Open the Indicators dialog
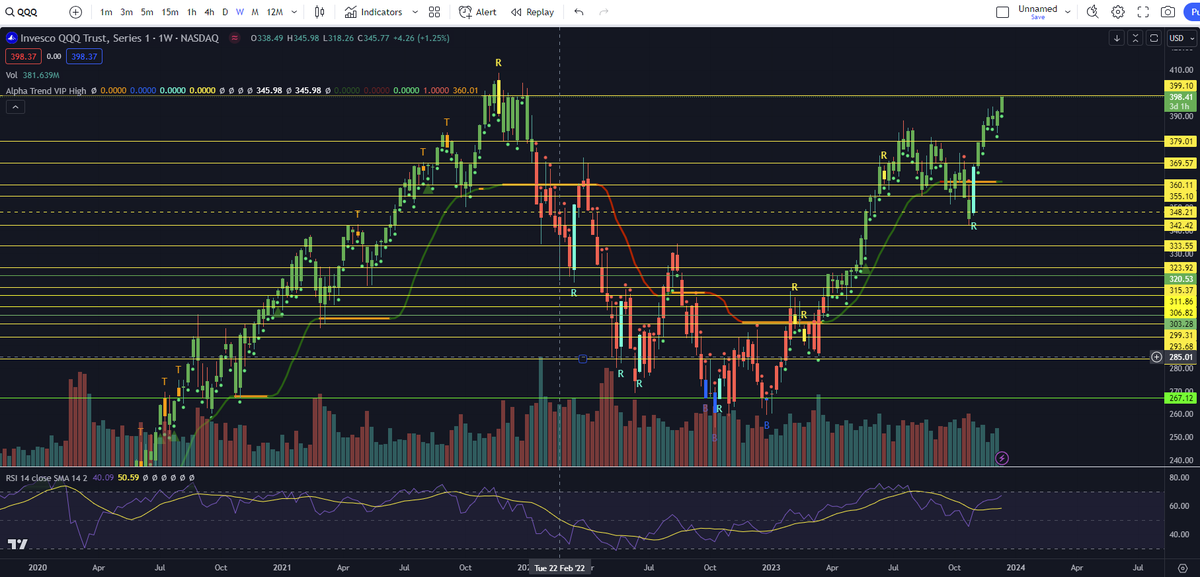This screenshot has height=577, width=1200. click(373, 12)
